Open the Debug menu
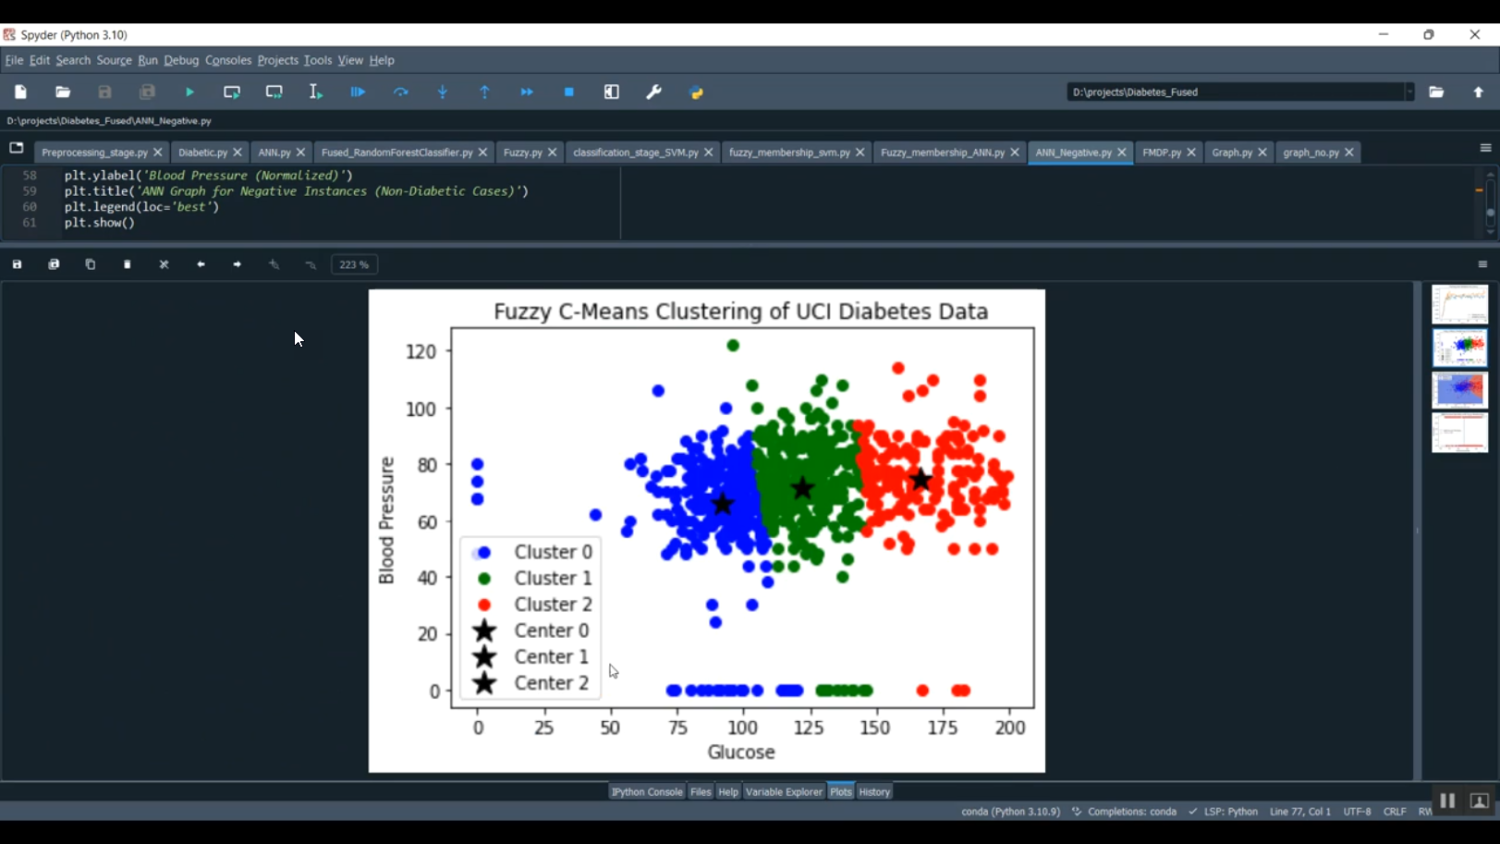Screen dimensions: 1500x844 point(180,60)
